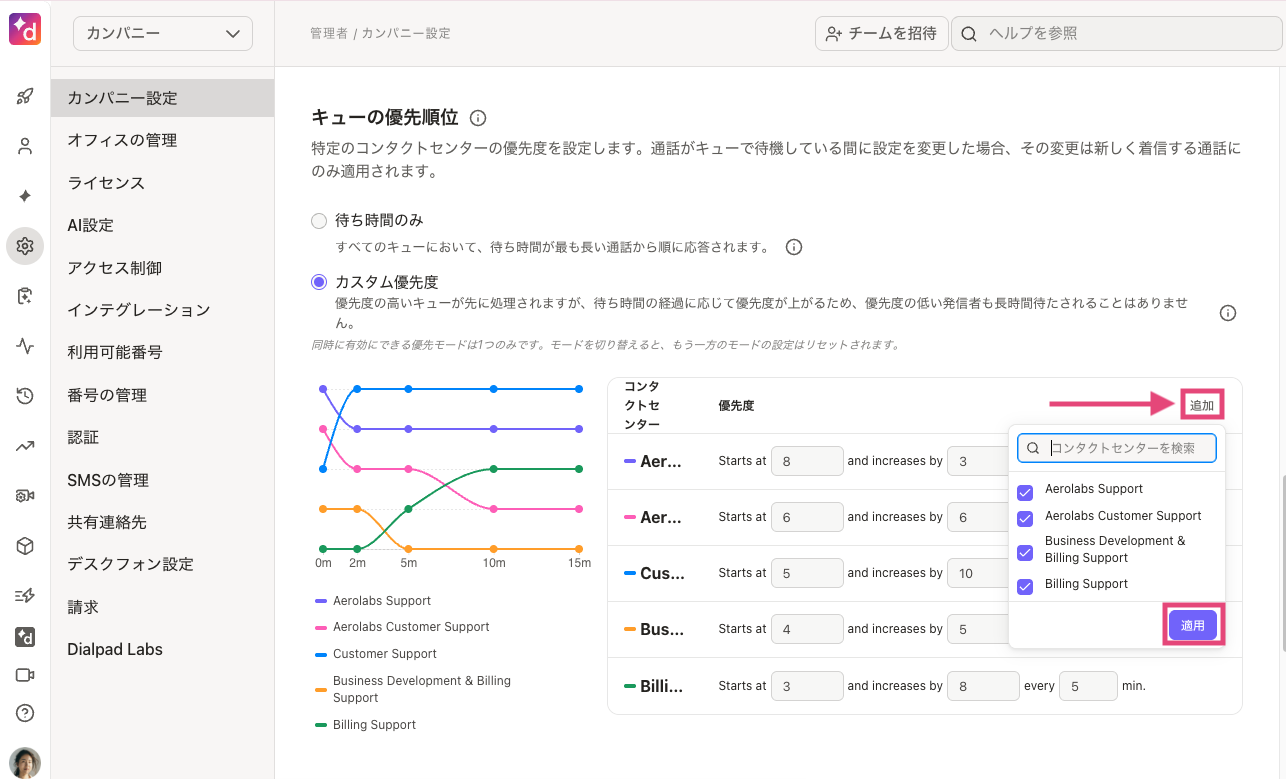Click Billing Support green legend entry

(x=365, y=725)
